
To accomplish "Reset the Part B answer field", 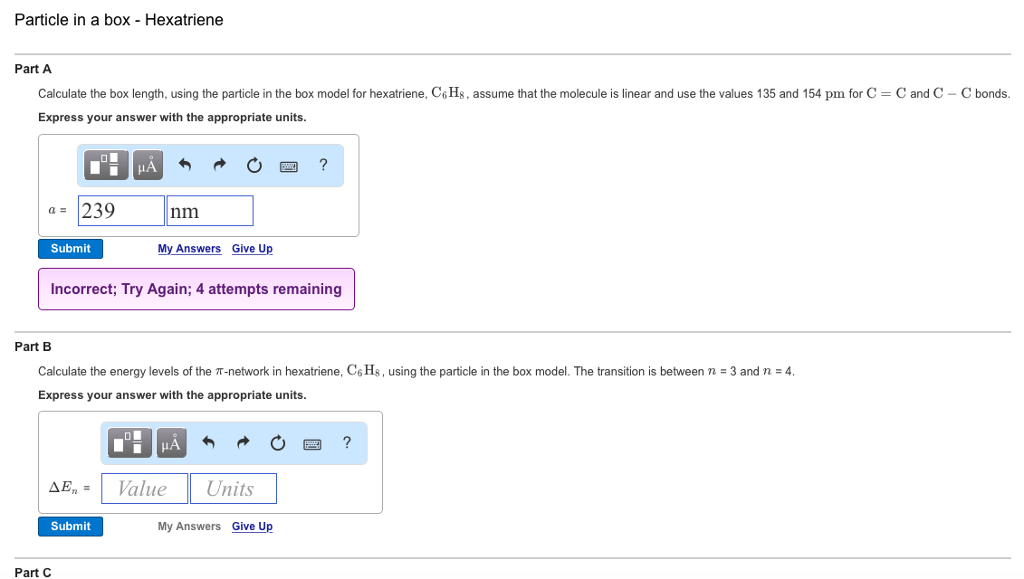I will pyautogui.click(x=277, y=443).
